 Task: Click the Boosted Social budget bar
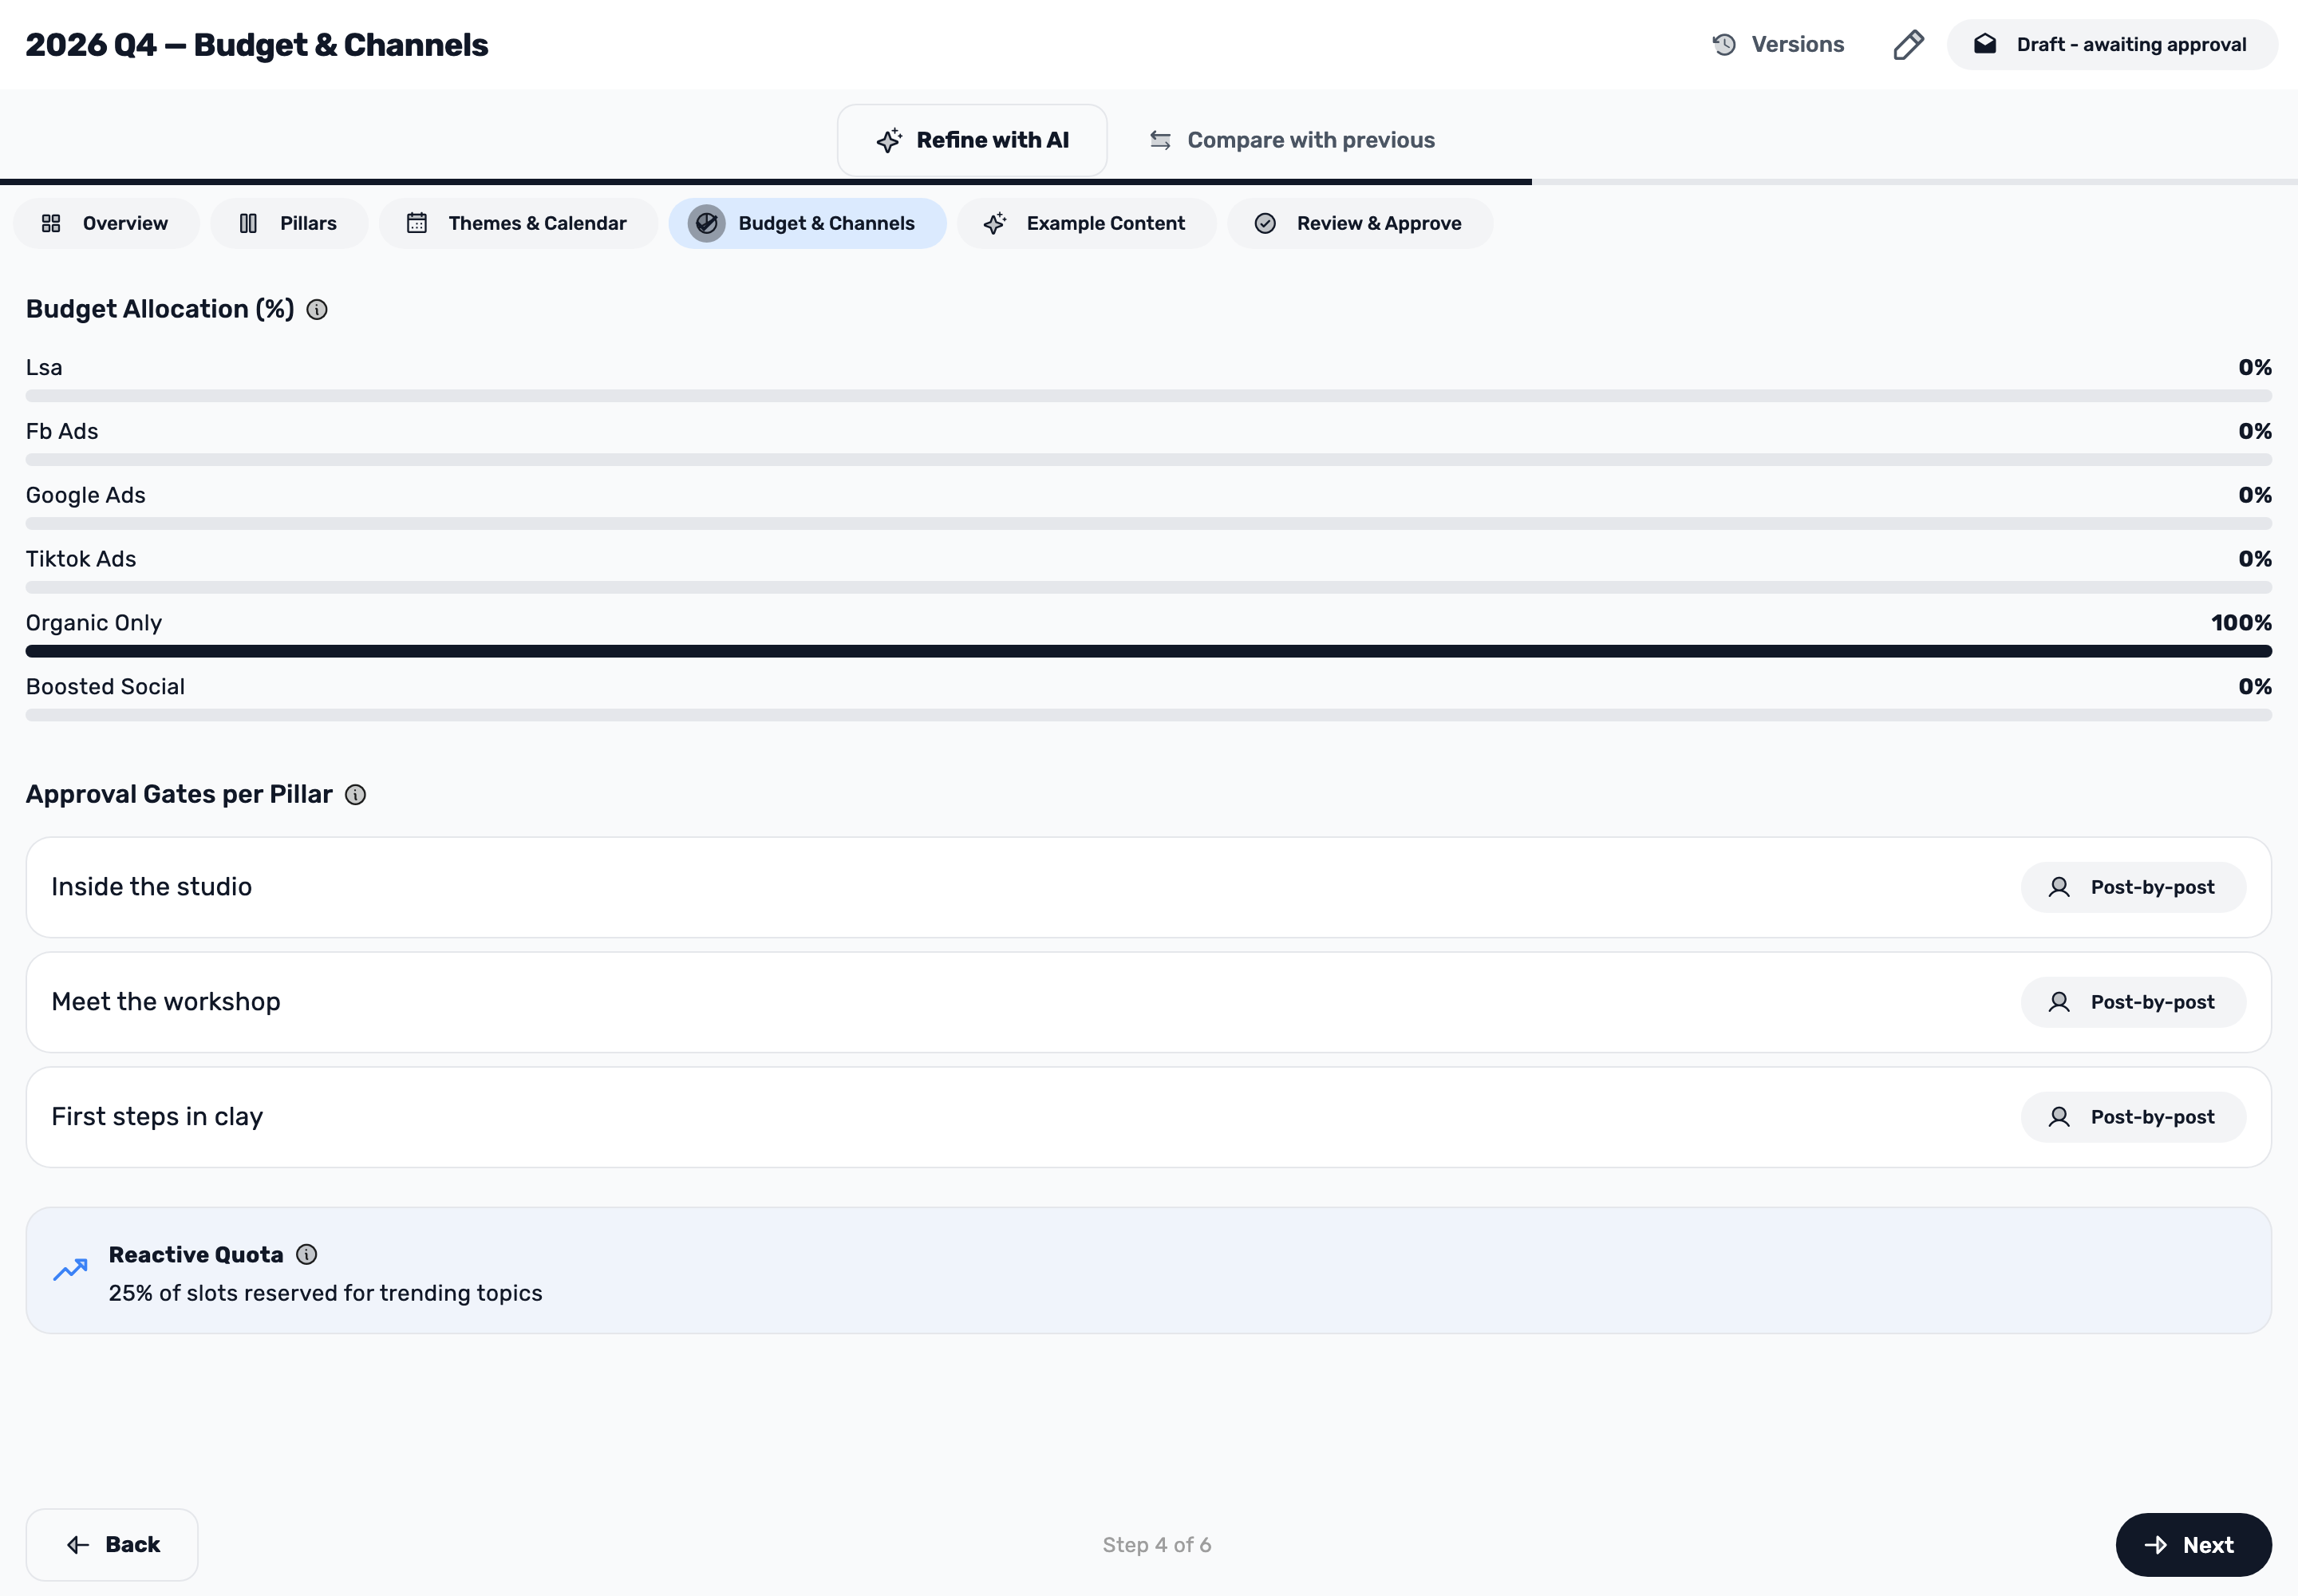coord(1149,715)
